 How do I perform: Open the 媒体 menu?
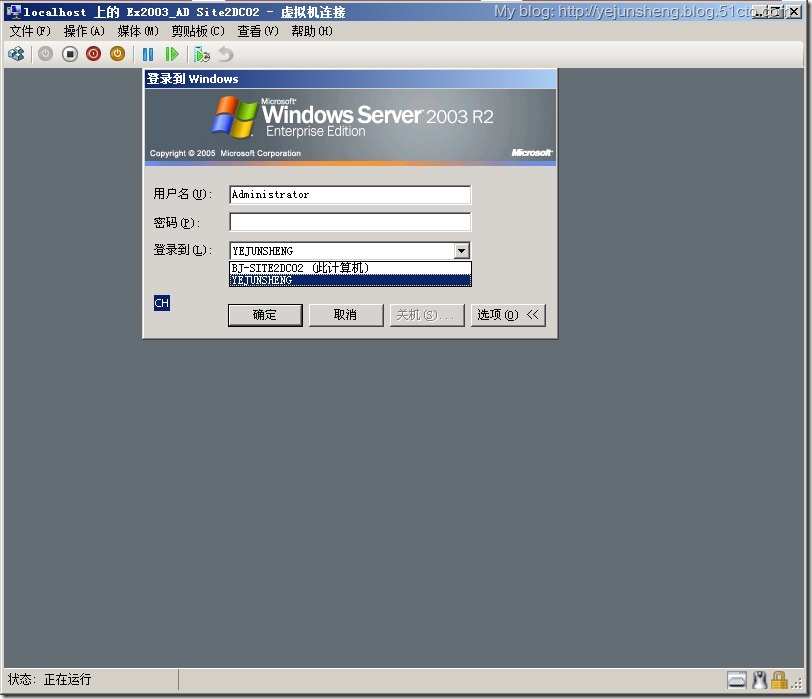click(138, 31)
